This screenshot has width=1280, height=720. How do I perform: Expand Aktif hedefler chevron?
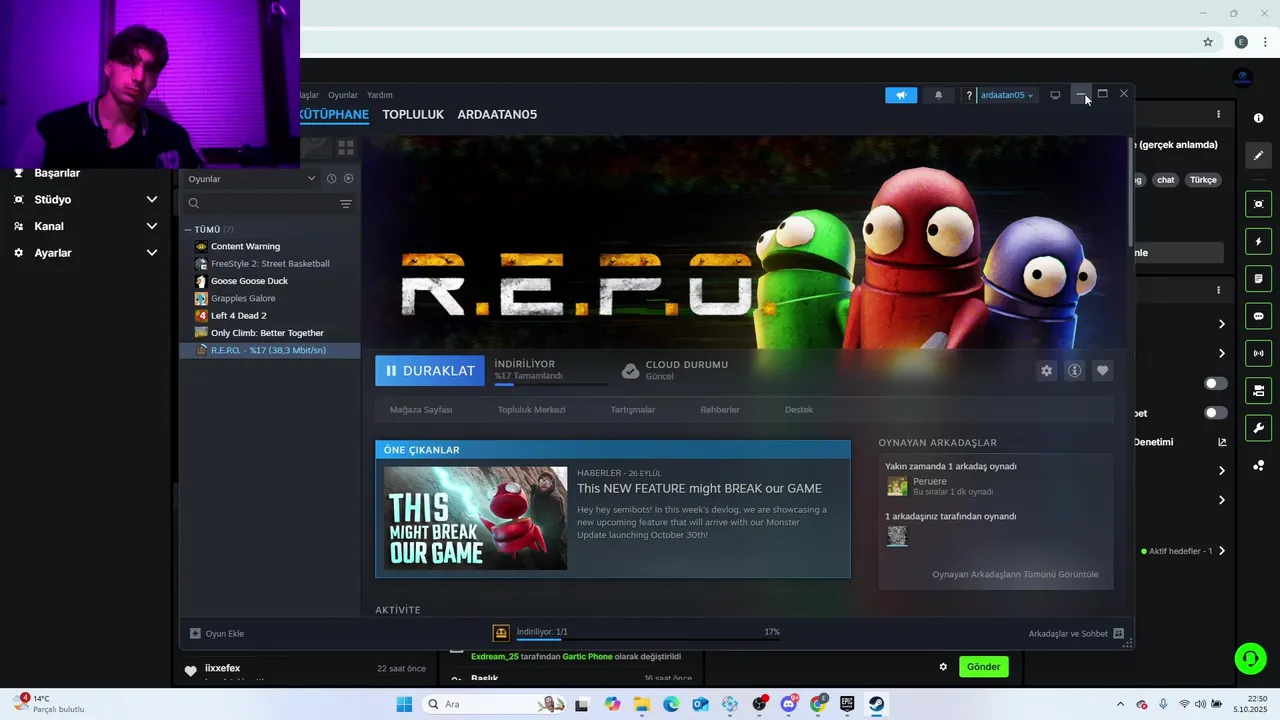tap(1221, 551)
